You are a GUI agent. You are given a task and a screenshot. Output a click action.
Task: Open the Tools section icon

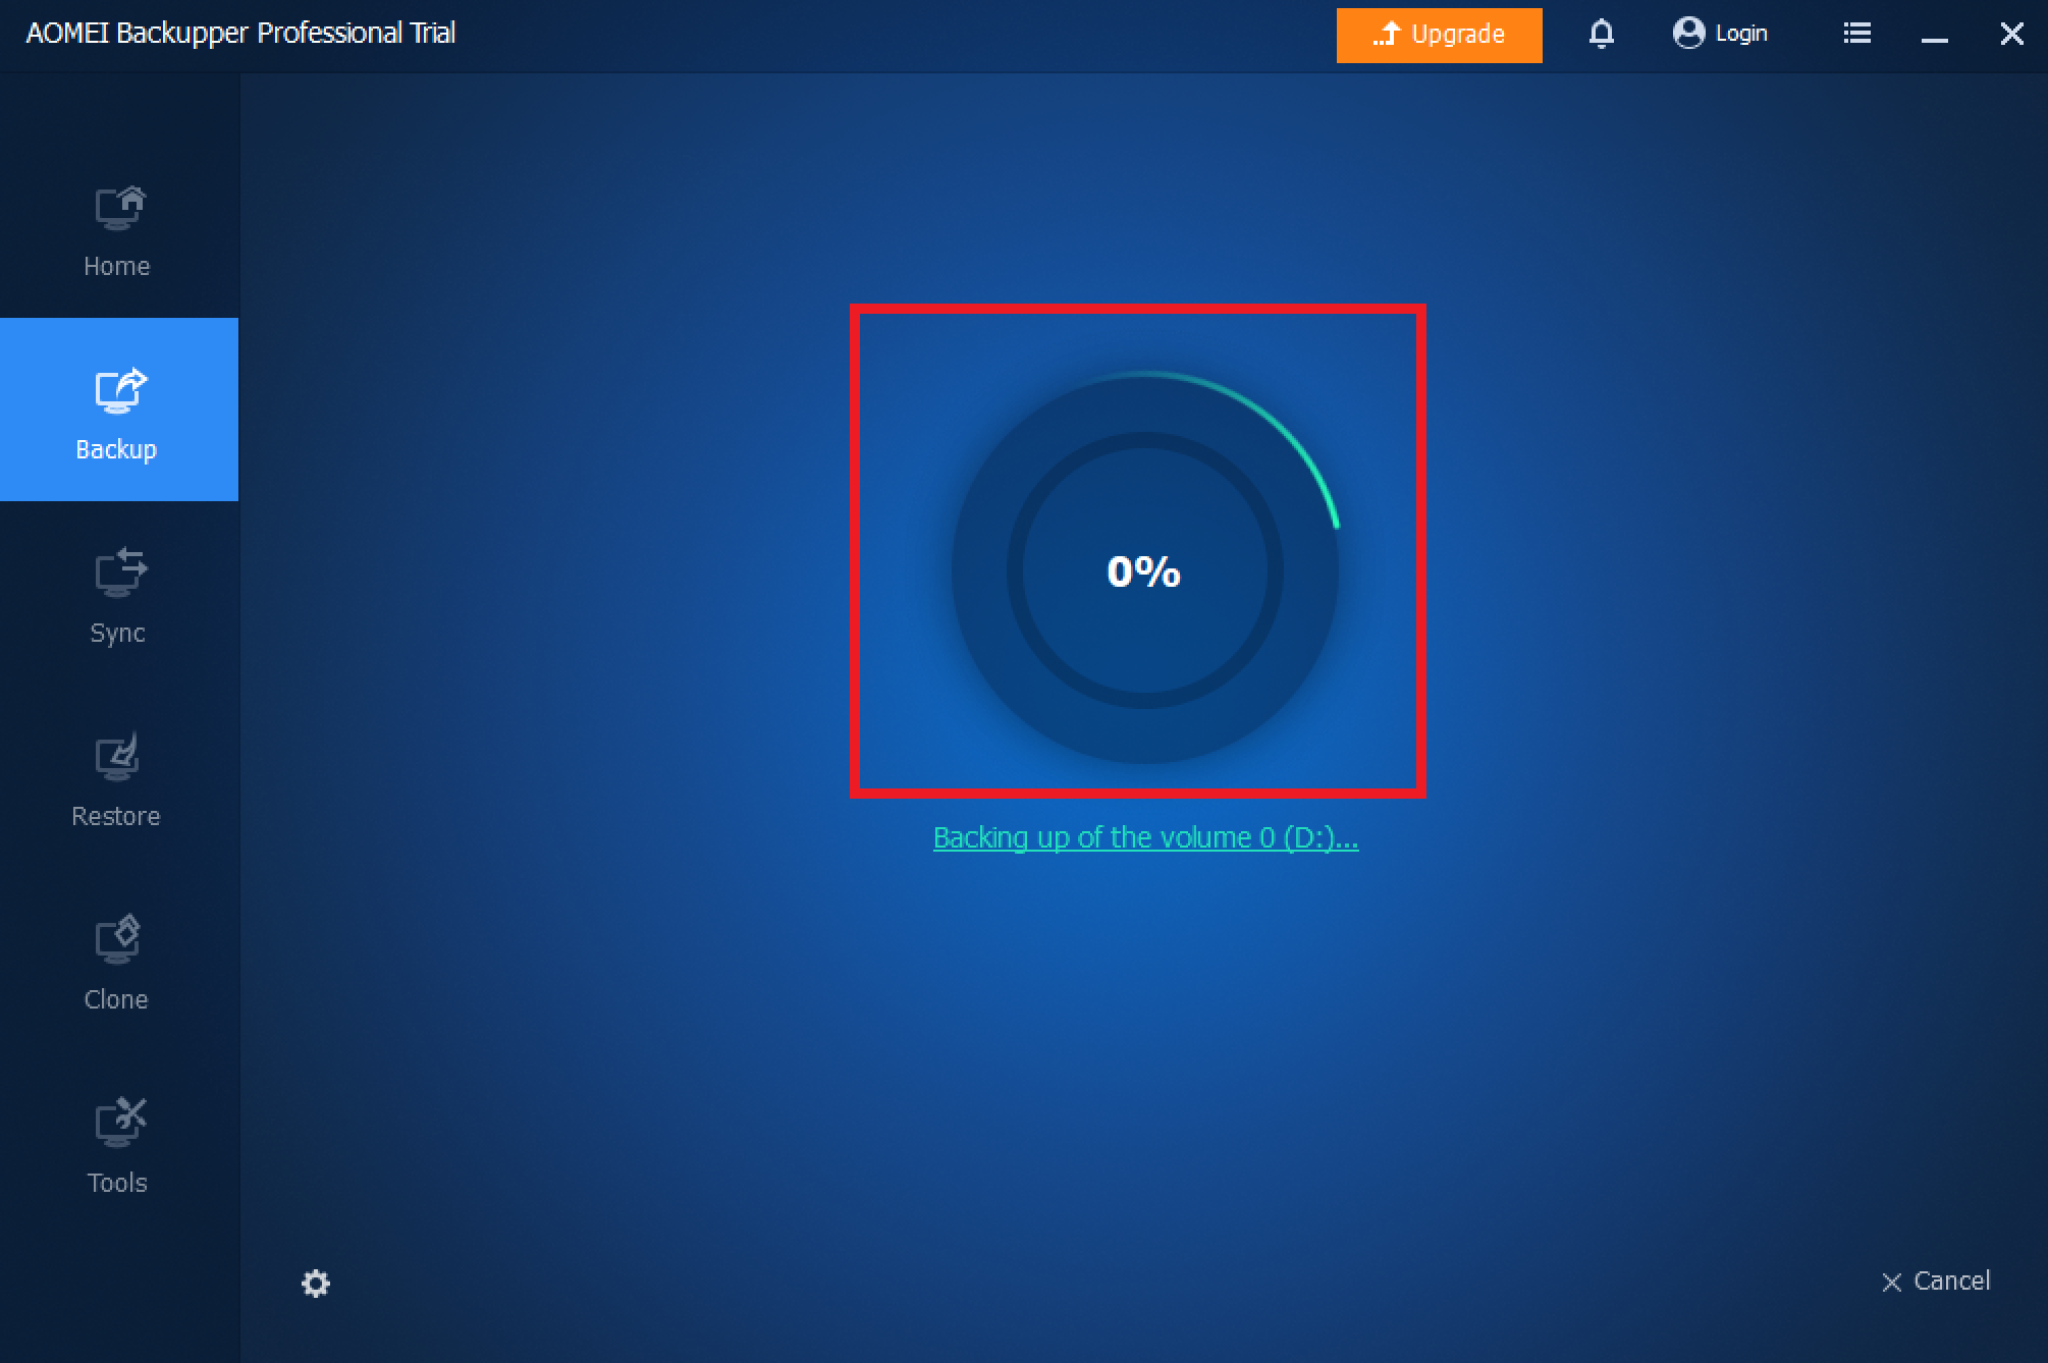pos(119,1122)
